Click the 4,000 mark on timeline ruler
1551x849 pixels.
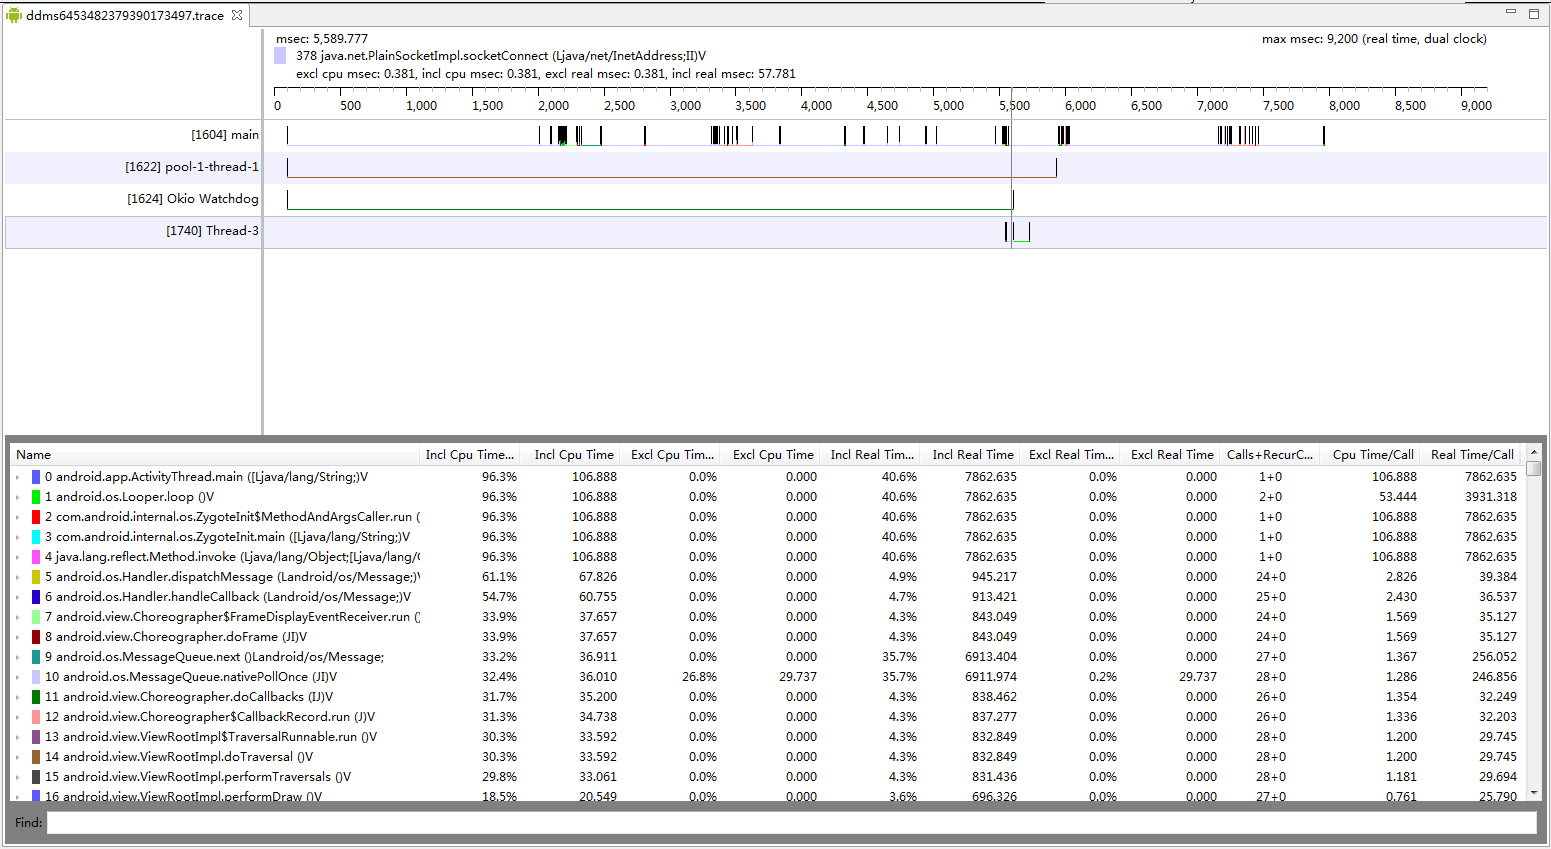816,105
